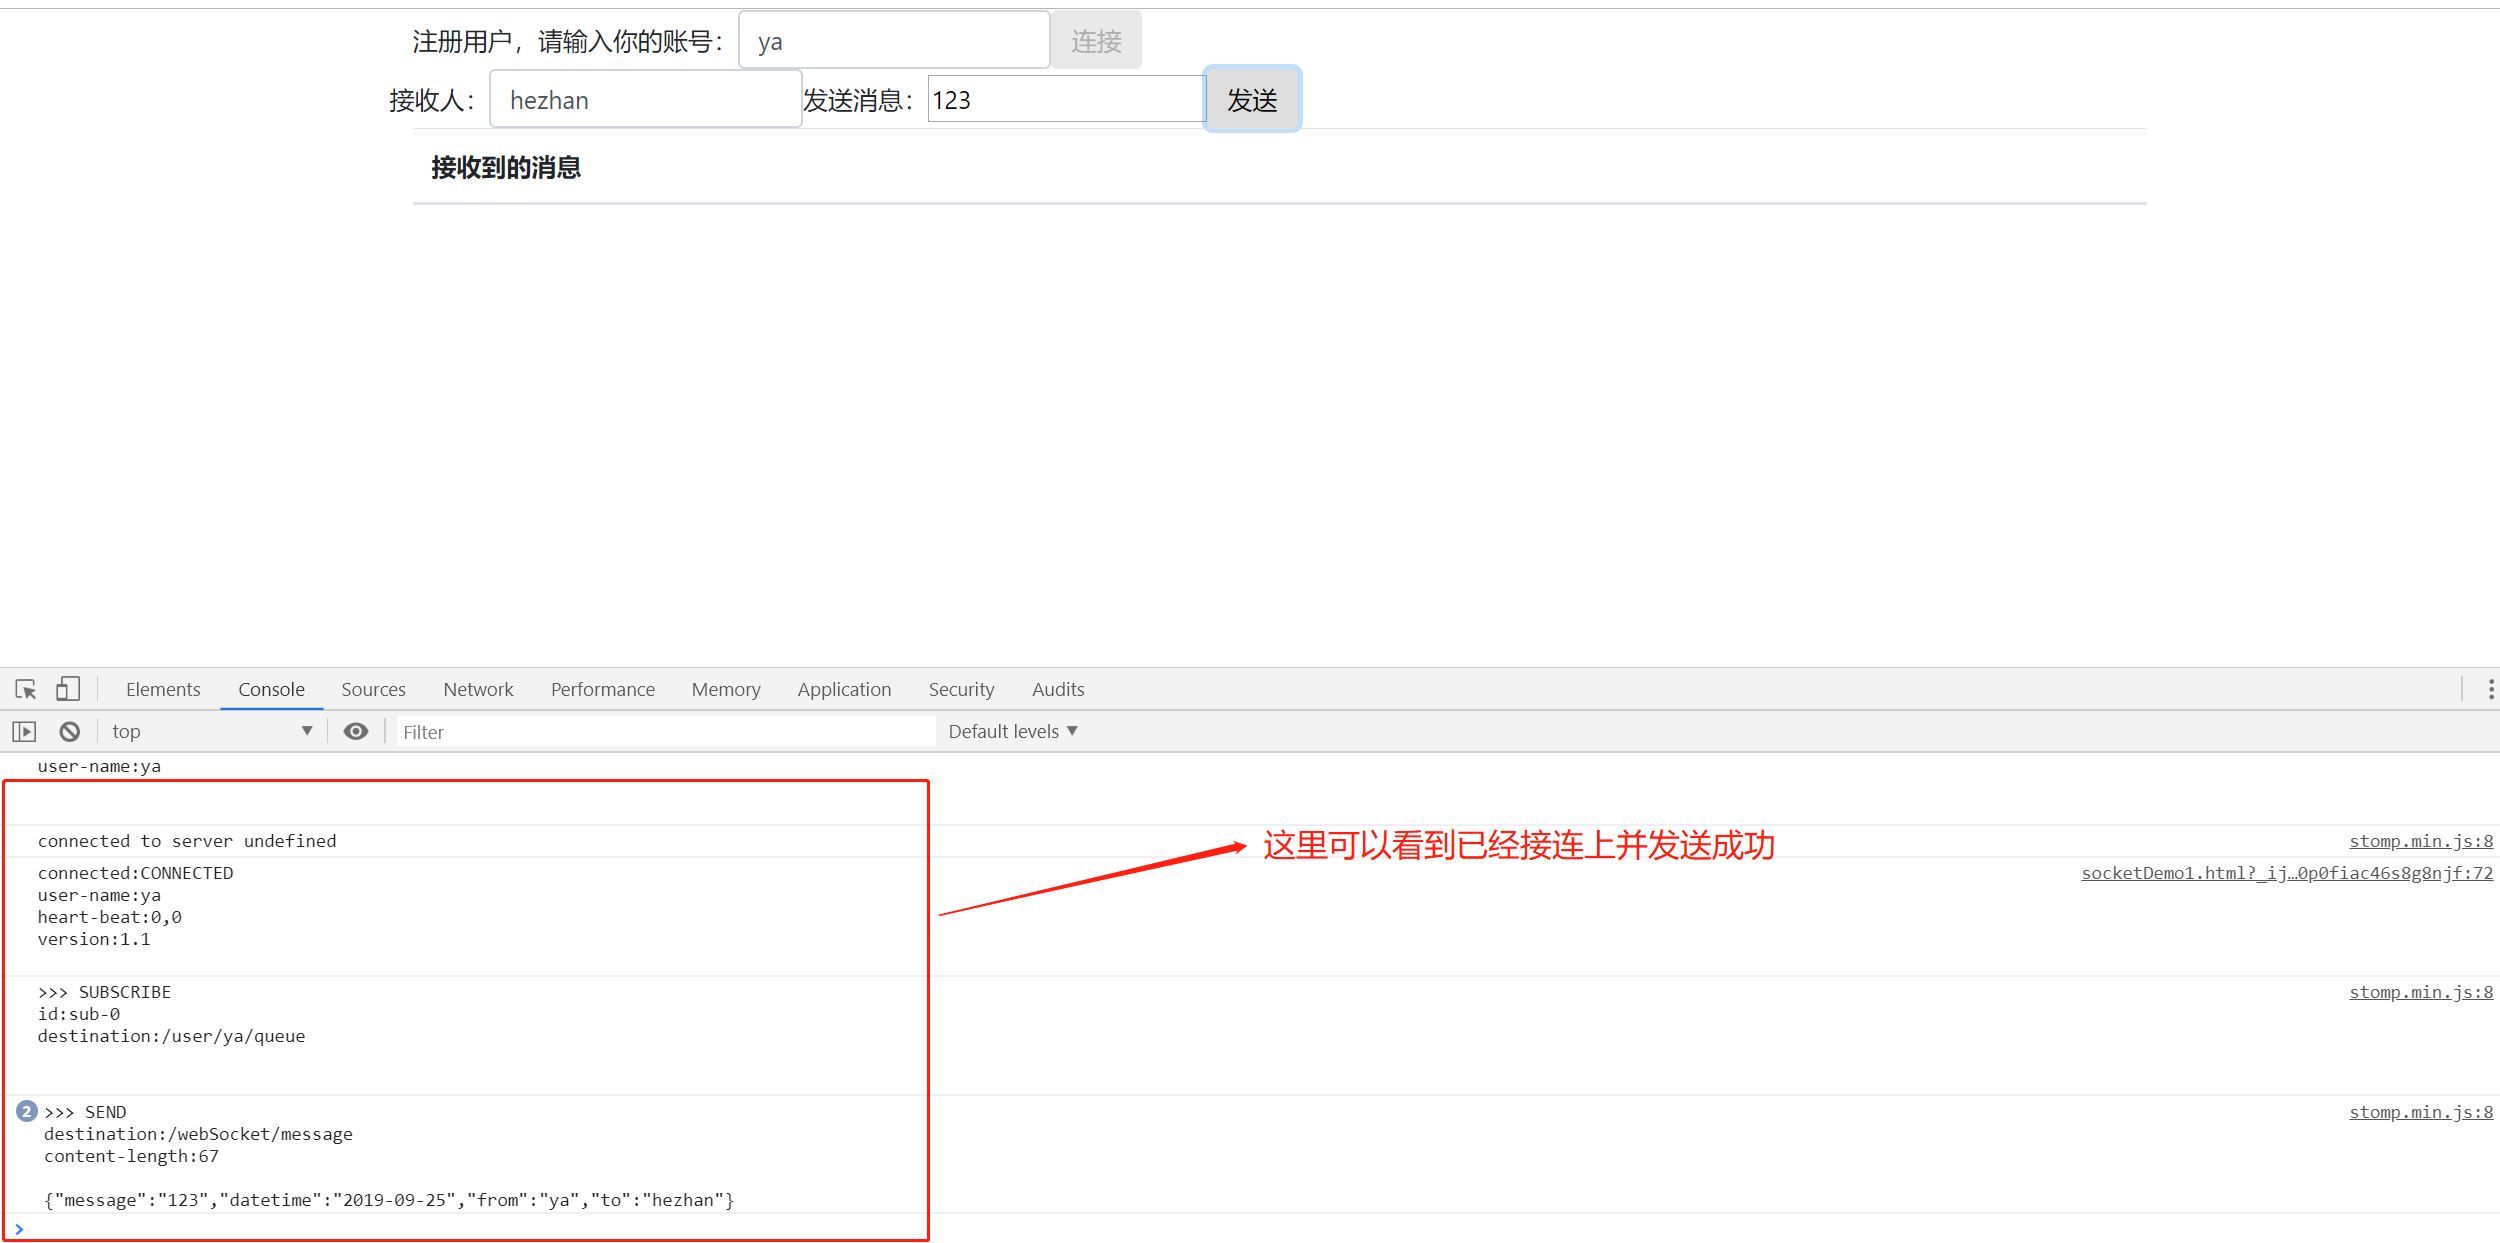The width and height of the screenshot is (2500, 1243).
Task: Switch to the Network tab
Action: 478,690
